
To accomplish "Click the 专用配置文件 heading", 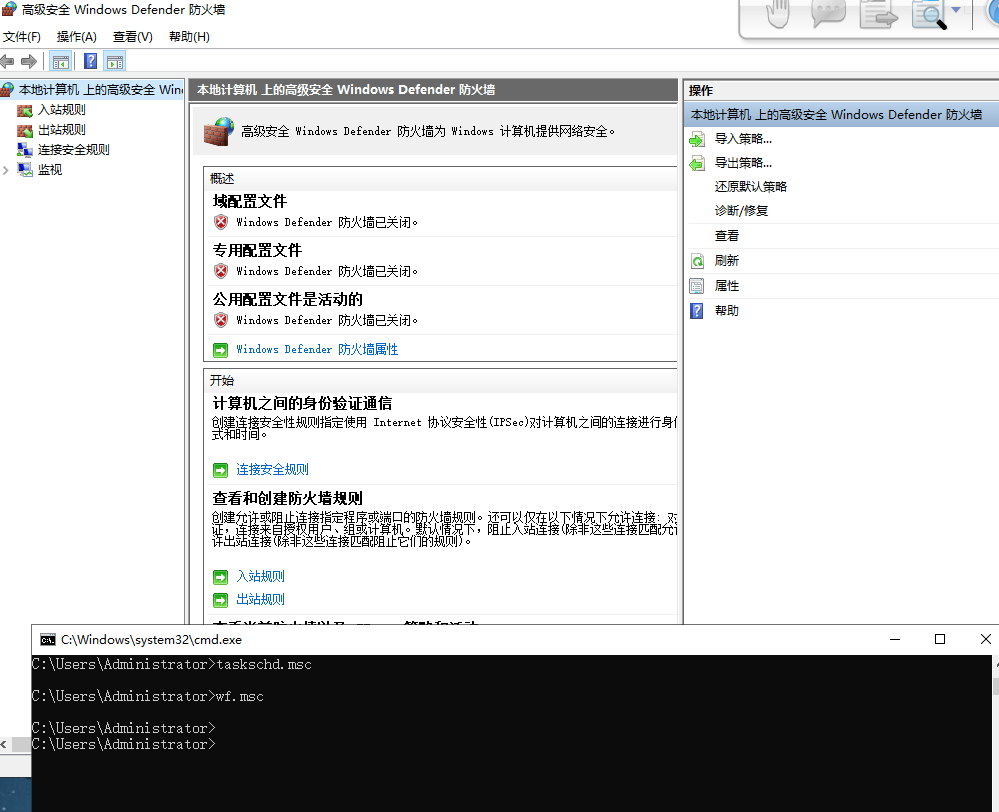I will 257,250.
